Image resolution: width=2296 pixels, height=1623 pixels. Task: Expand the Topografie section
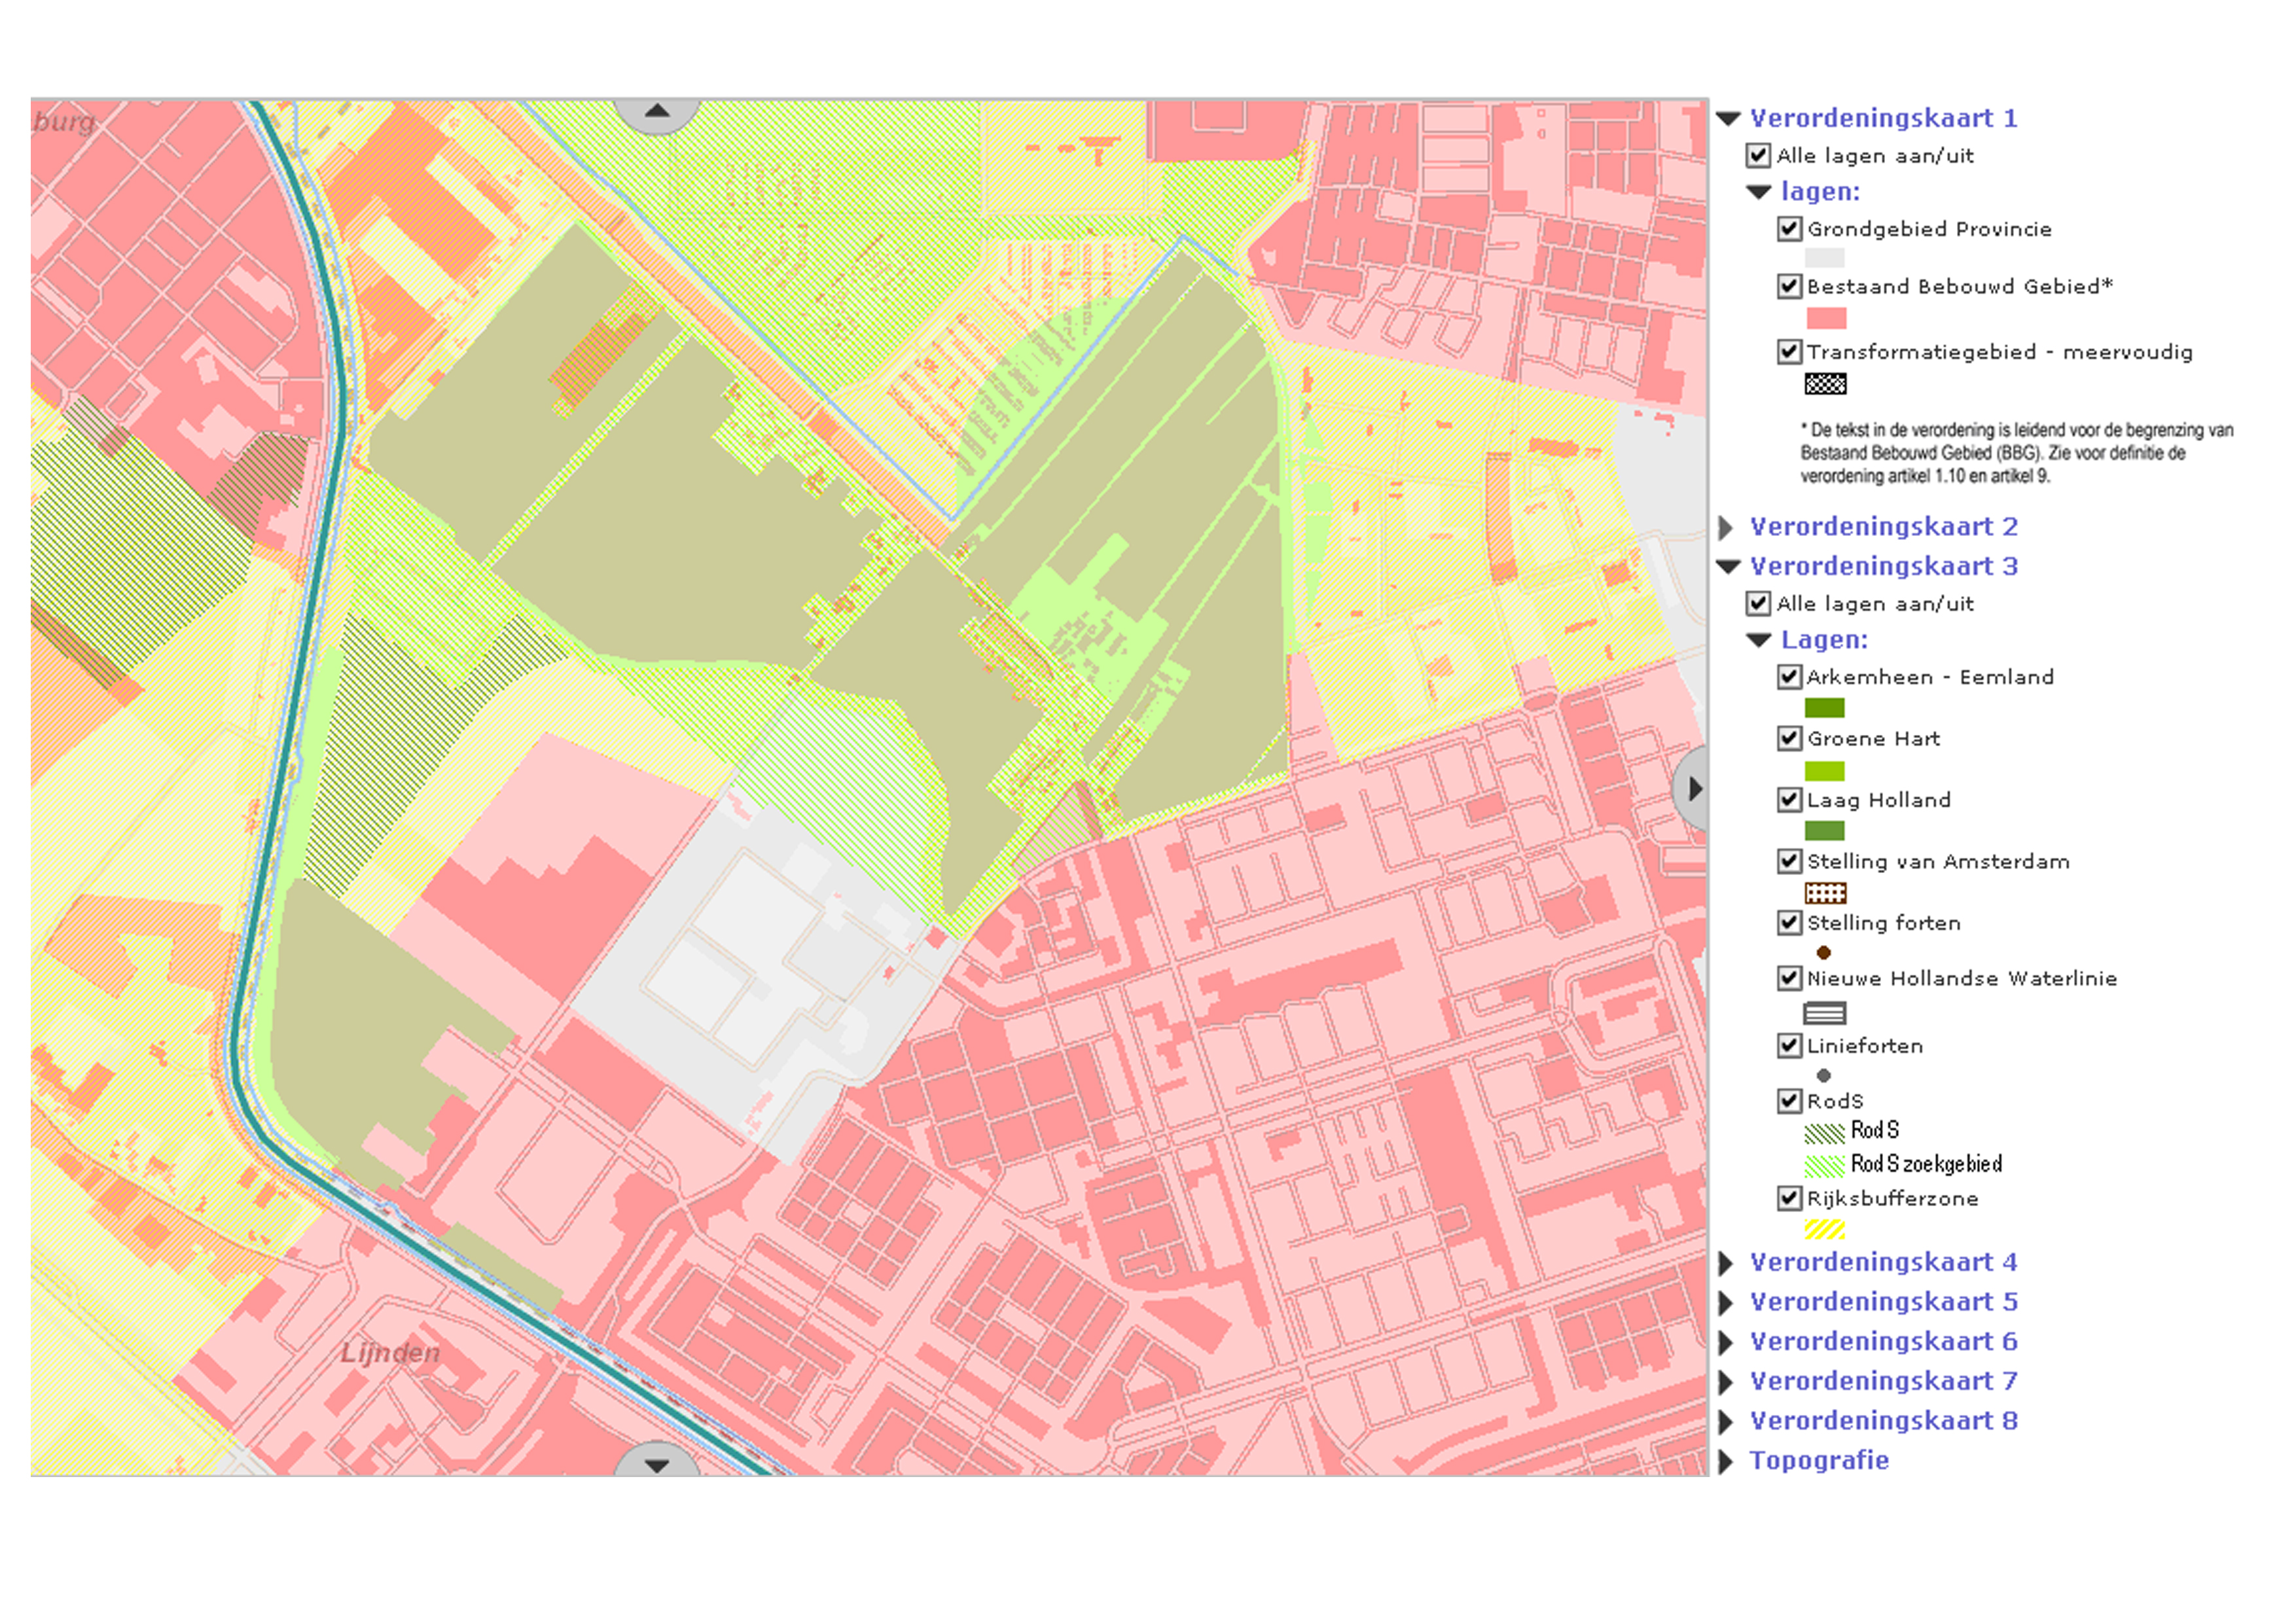[1726, 1461]
